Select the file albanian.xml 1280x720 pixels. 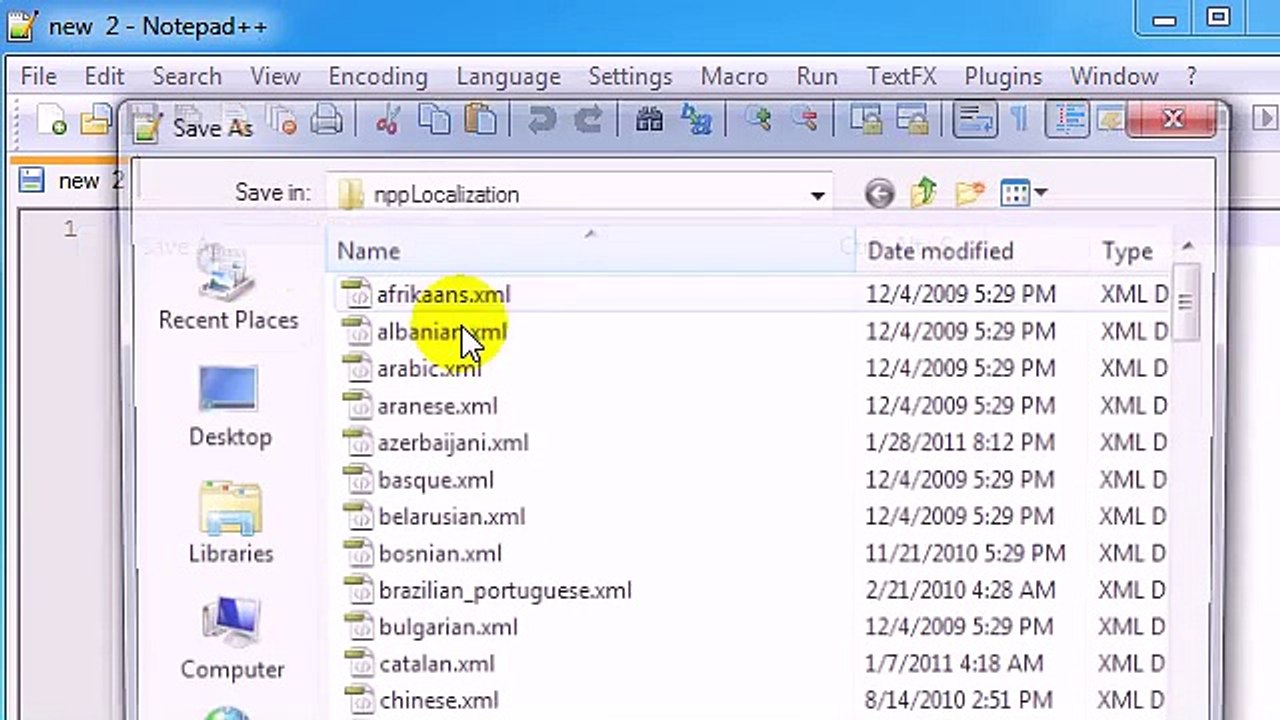pos(442,331)
